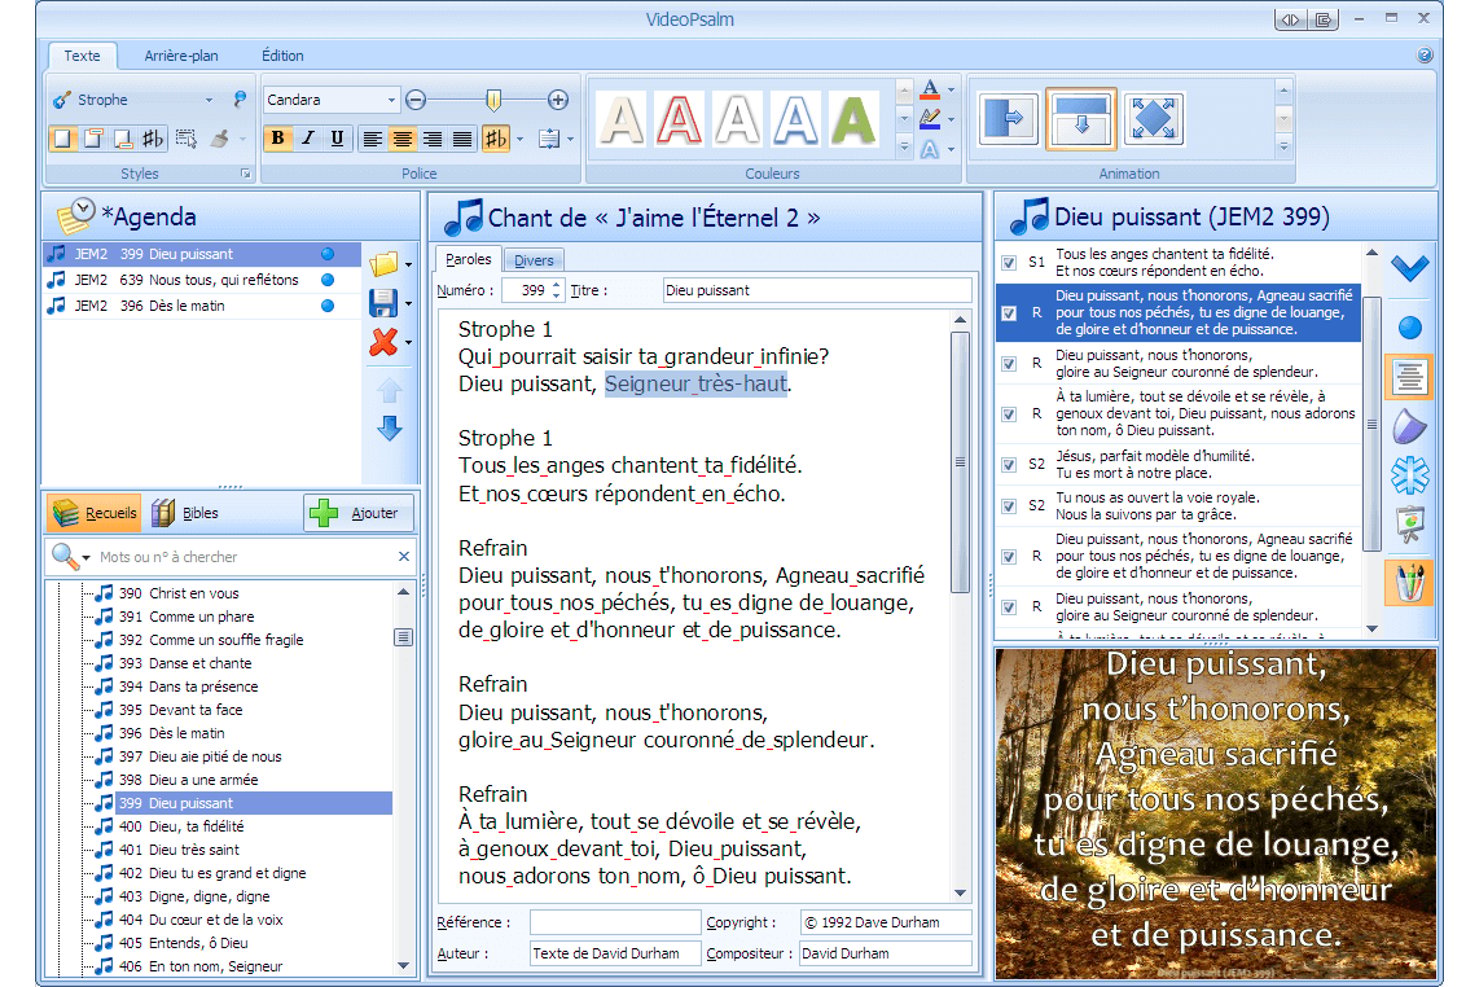Screen dimensions: 1480x987
Task: Toggle bold formatting in Police group
Action: (x=278, y=138)
